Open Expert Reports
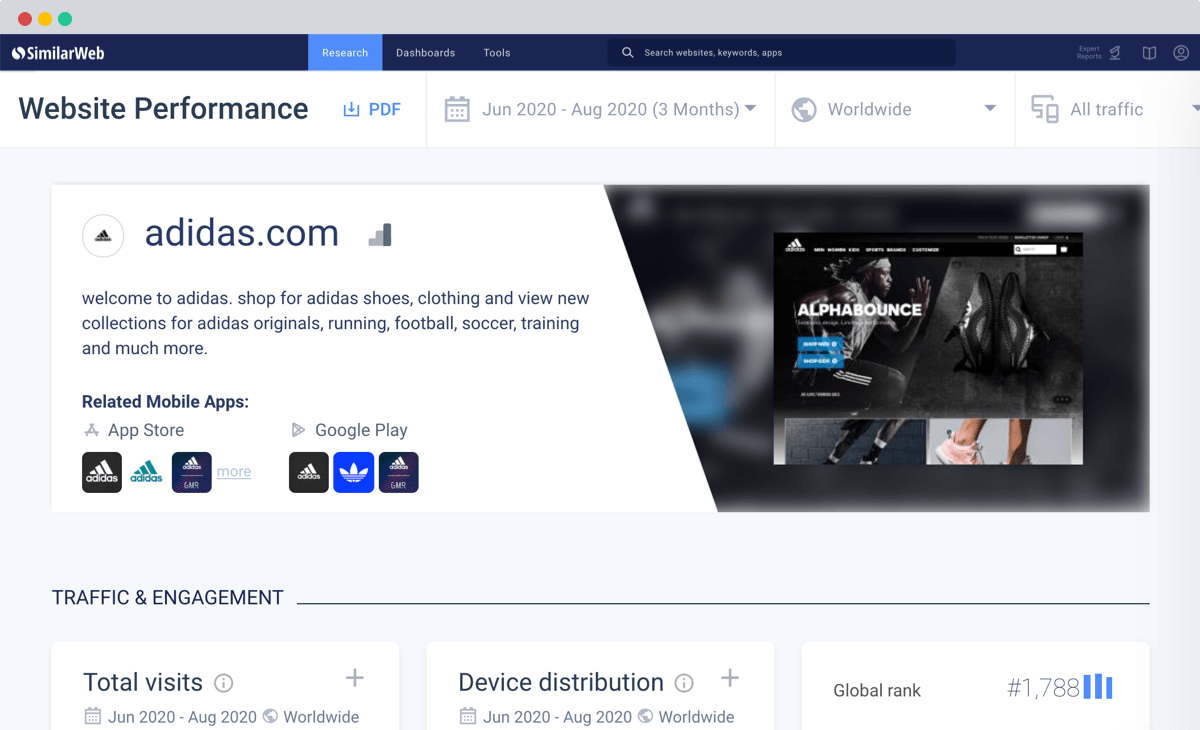This screenshot has width=1200, height=730. click(1098, 53)
